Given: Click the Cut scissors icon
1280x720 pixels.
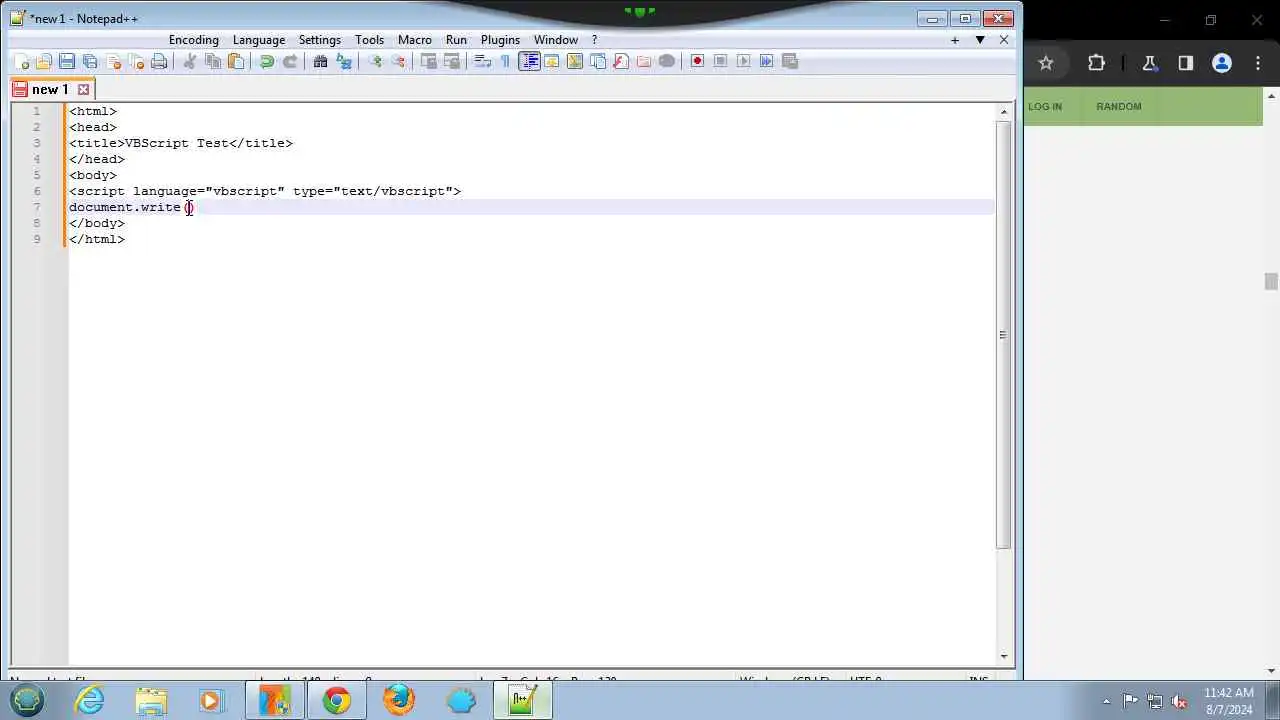Looking at the screenshot, I should 189,61.
